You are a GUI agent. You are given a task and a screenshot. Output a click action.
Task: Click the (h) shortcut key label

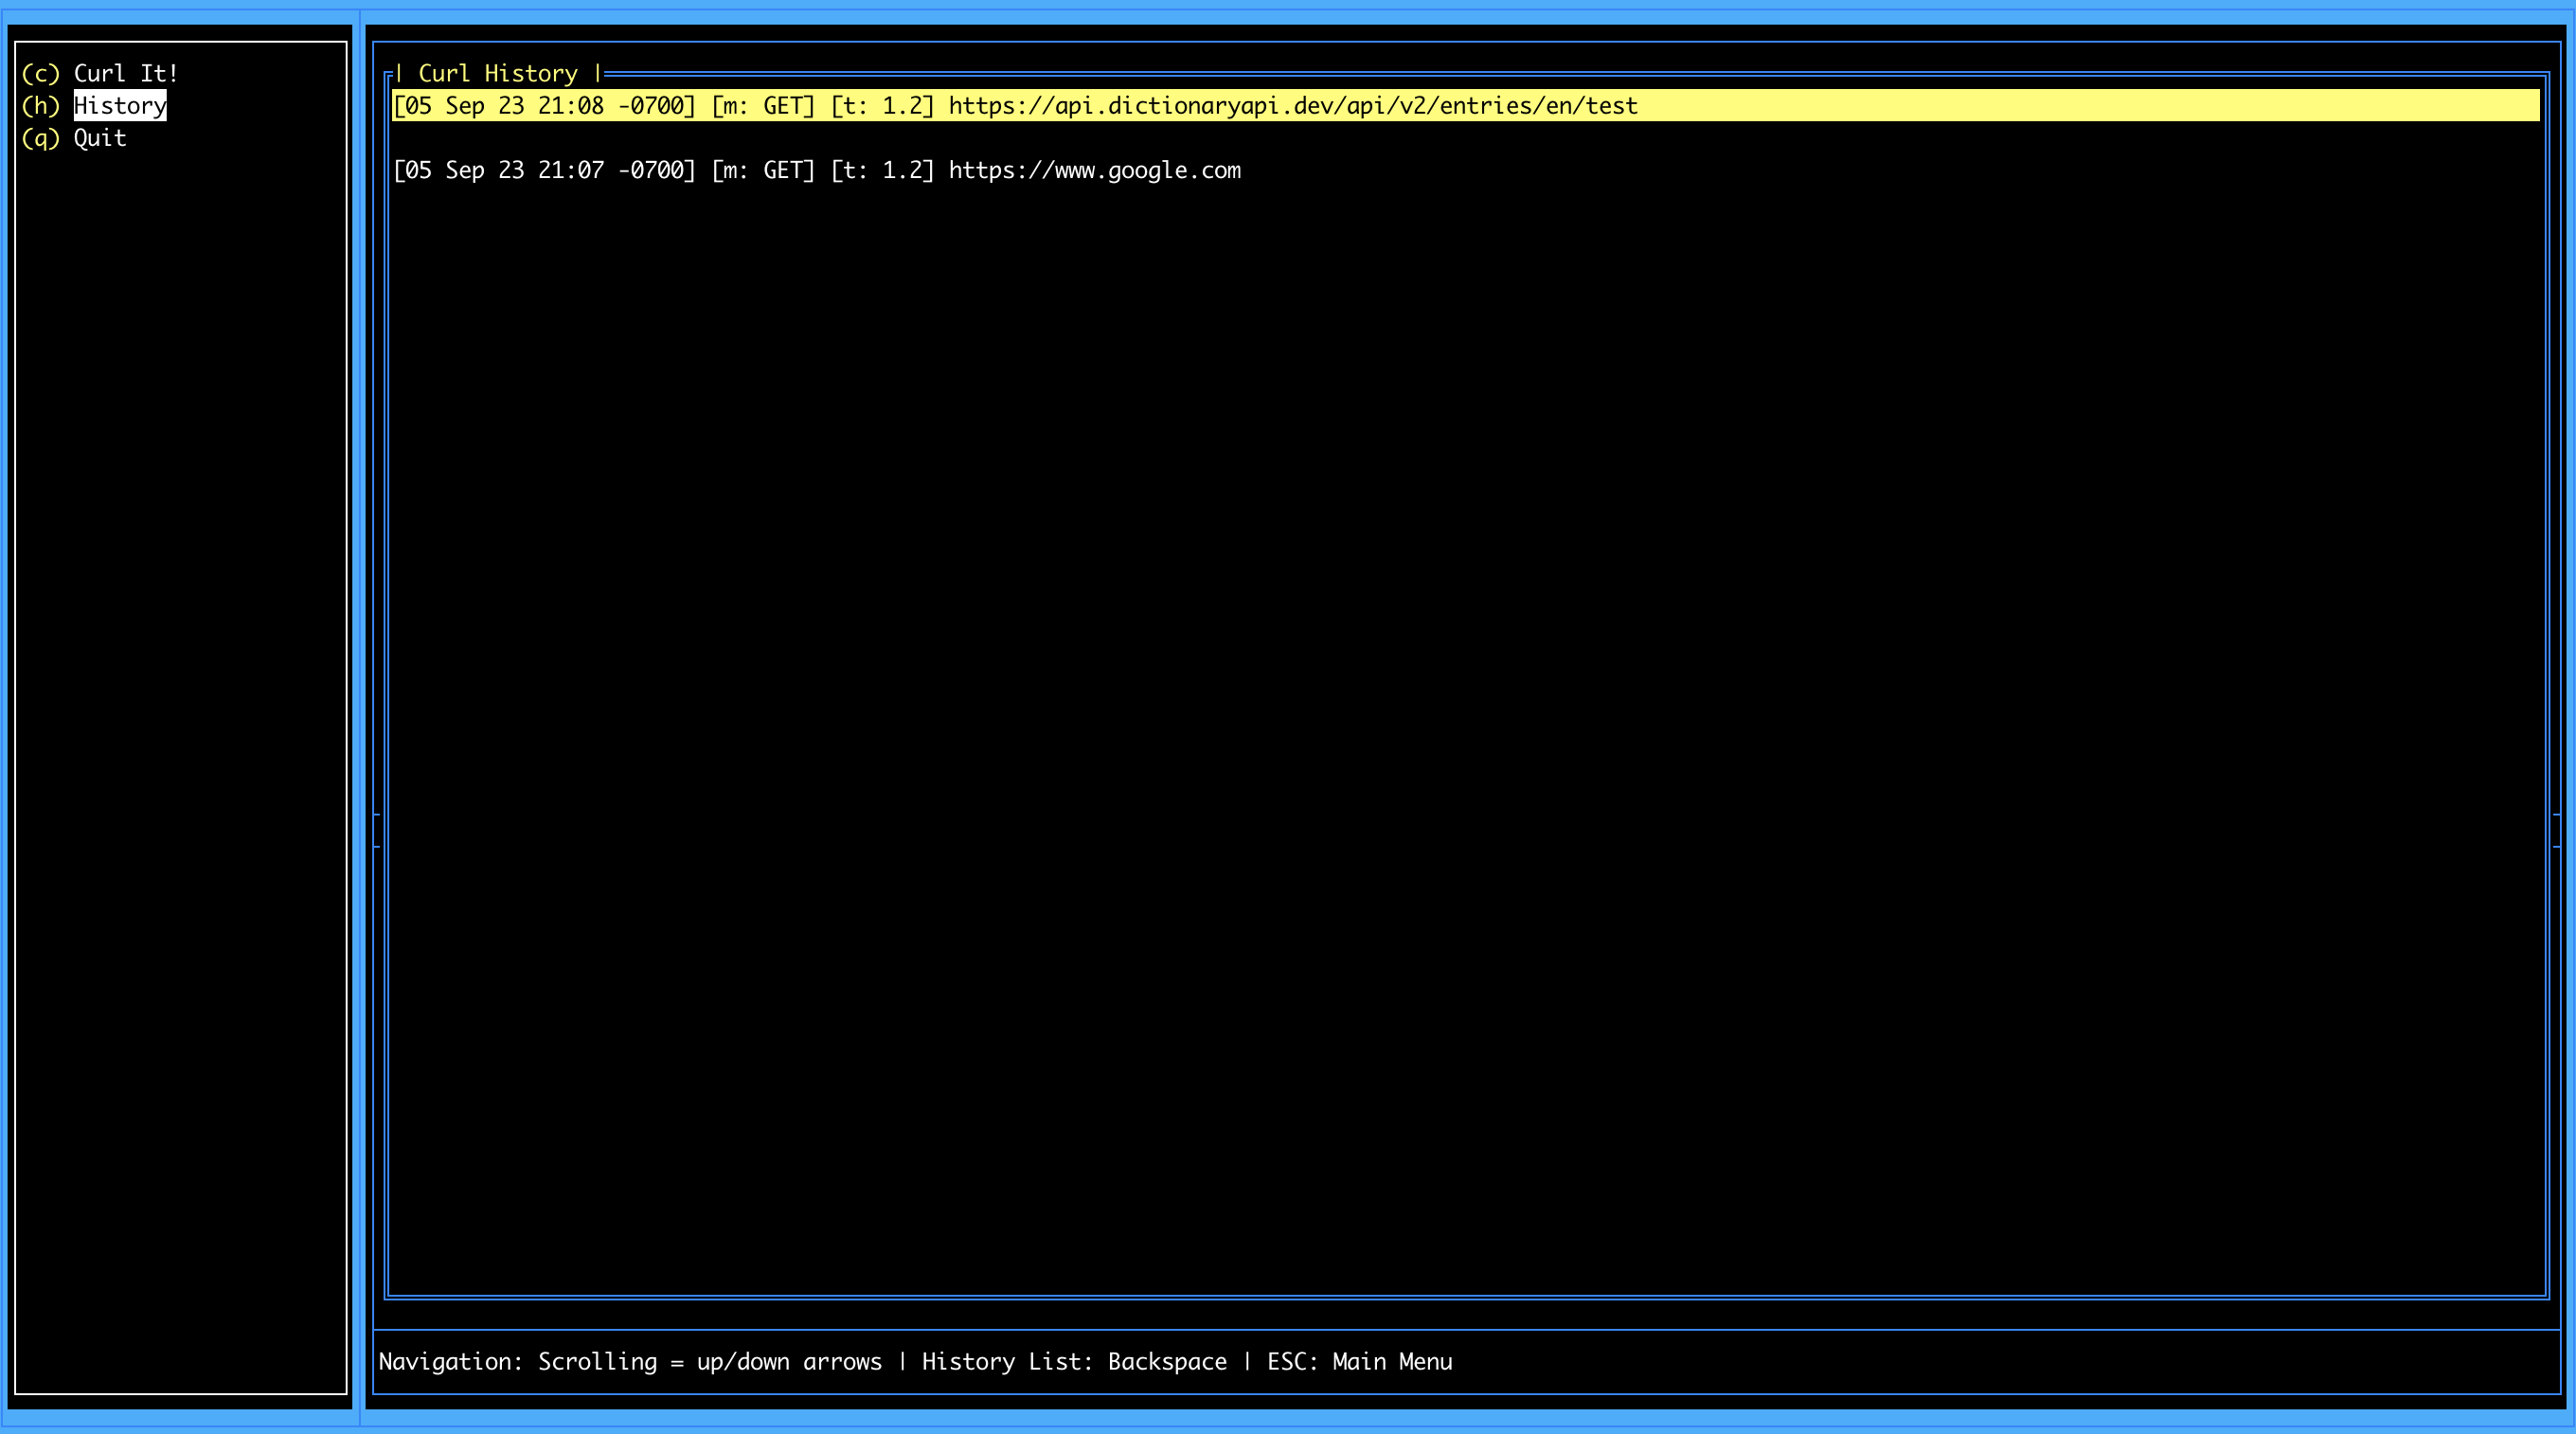click(x=41, y=106)
